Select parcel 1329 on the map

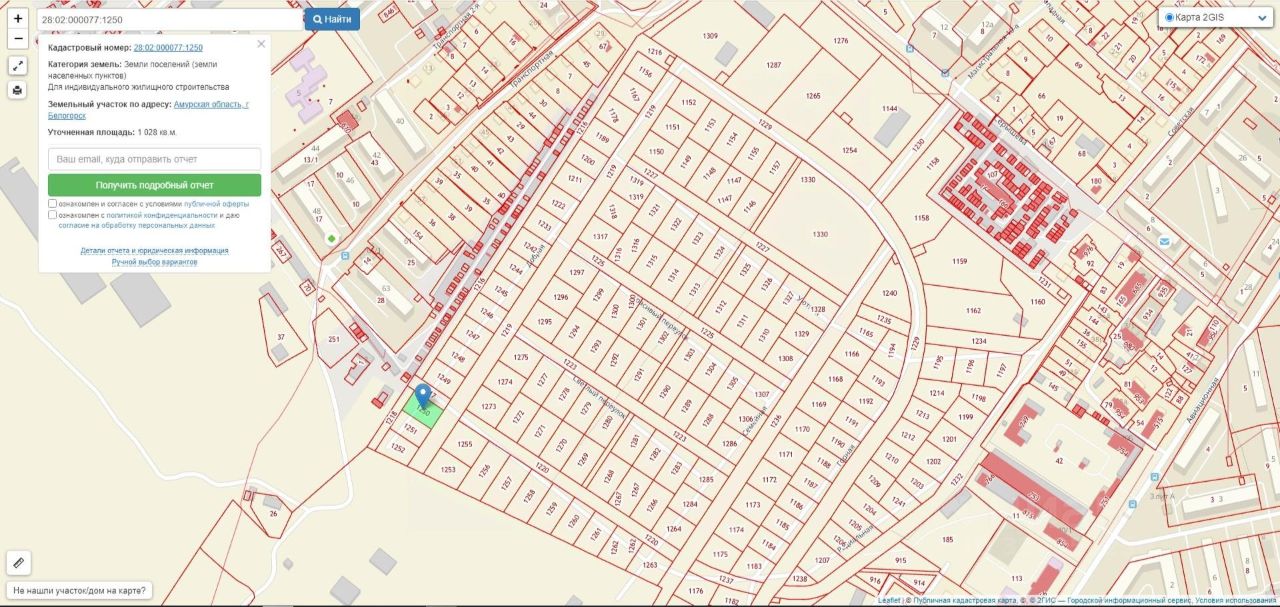coord(801,333)
